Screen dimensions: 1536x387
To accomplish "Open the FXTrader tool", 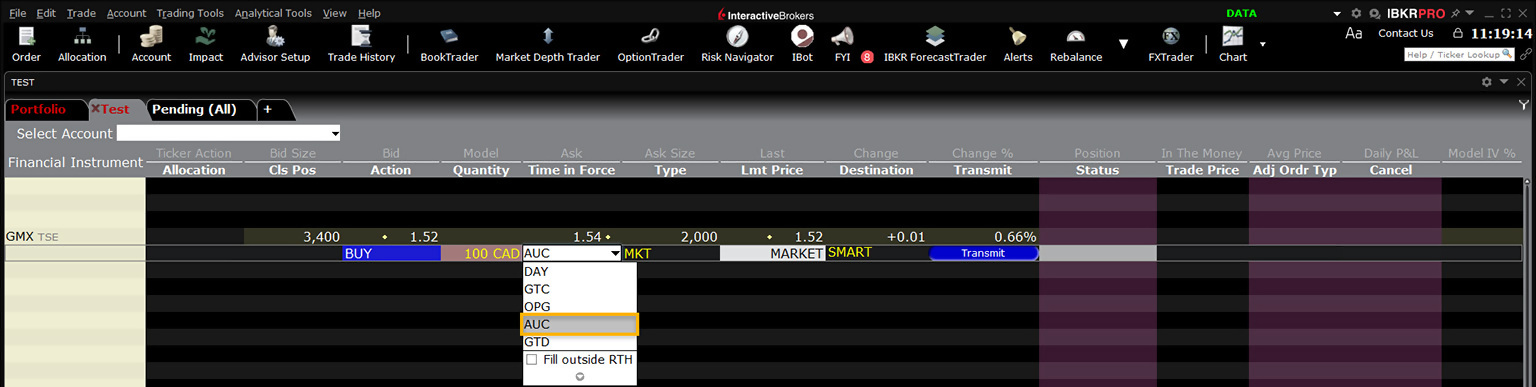I will 1170,45.
